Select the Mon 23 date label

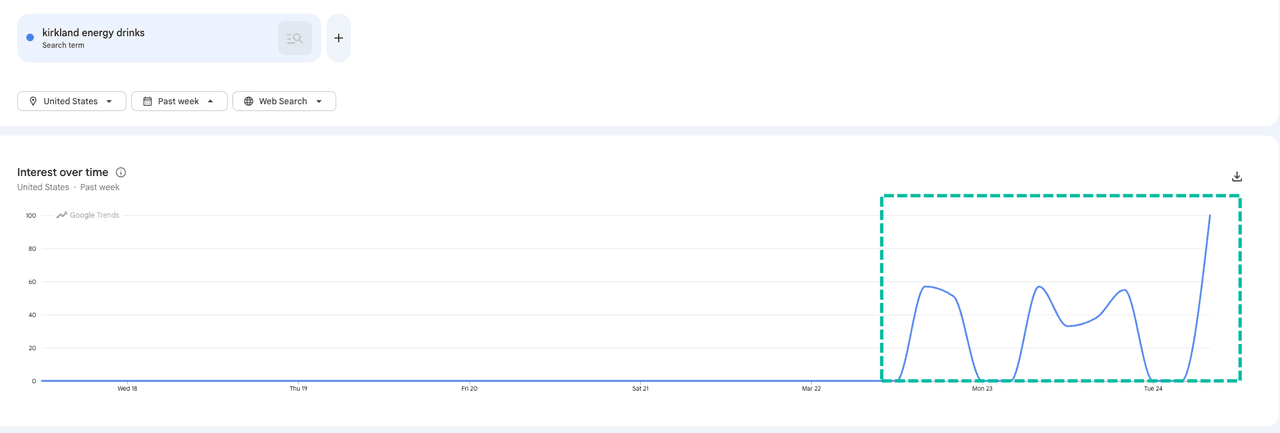tap(982, 388)
